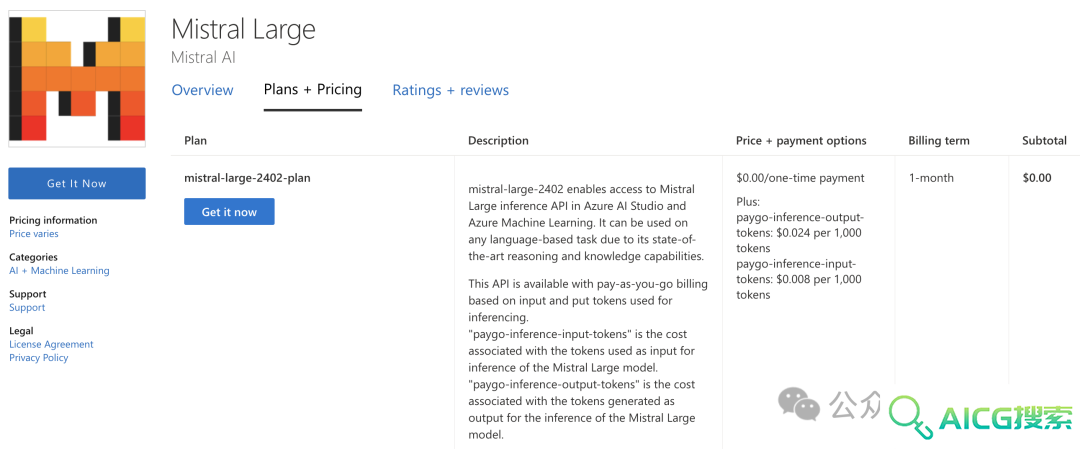This screenshot has height=449, width=1080.
Task: Switch to the Overview tab
Action: point(202,90)
